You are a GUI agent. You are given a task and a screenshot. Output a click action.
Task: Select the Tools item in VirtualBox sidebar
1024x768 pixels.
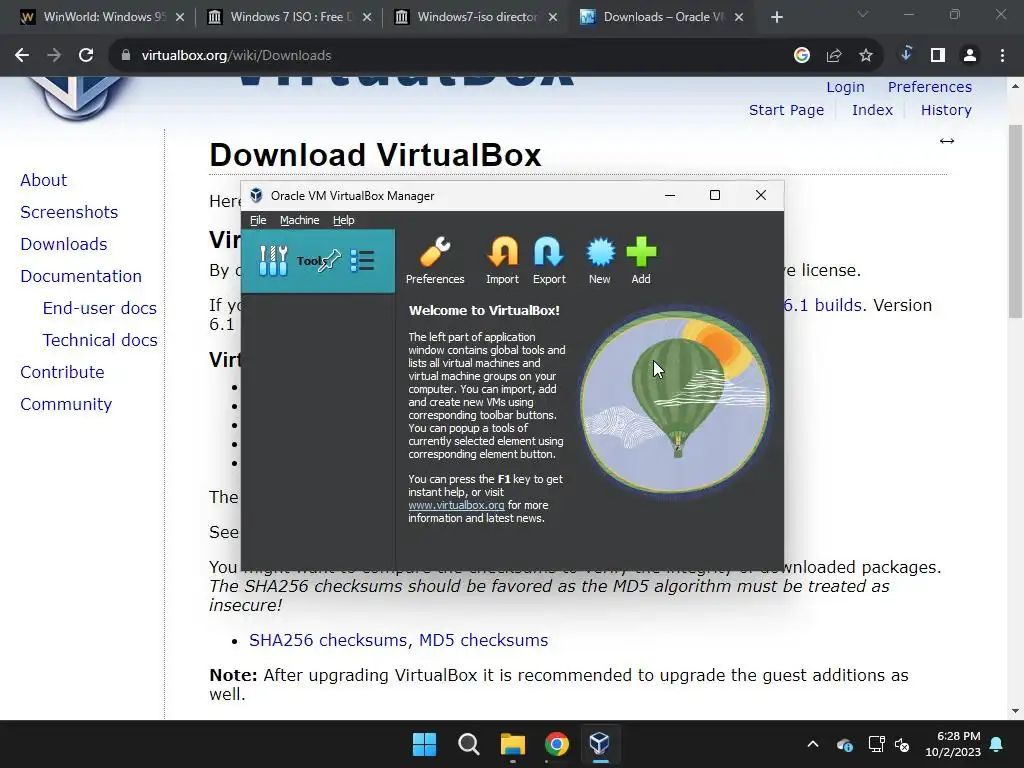(x=318, y=261)
